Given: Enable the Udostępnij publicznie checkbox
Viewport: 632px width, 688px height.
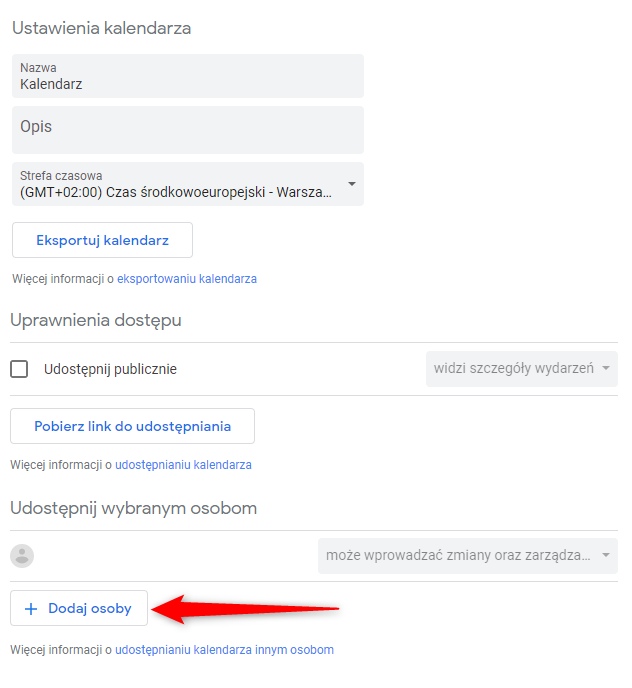Looking at the screenshot, I should [19, 369].
